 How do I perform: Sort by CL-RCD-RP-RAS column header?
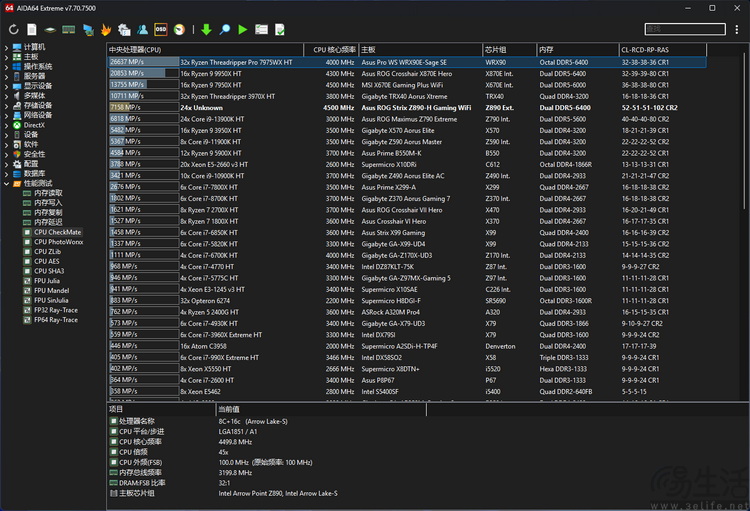click(662, 50)
